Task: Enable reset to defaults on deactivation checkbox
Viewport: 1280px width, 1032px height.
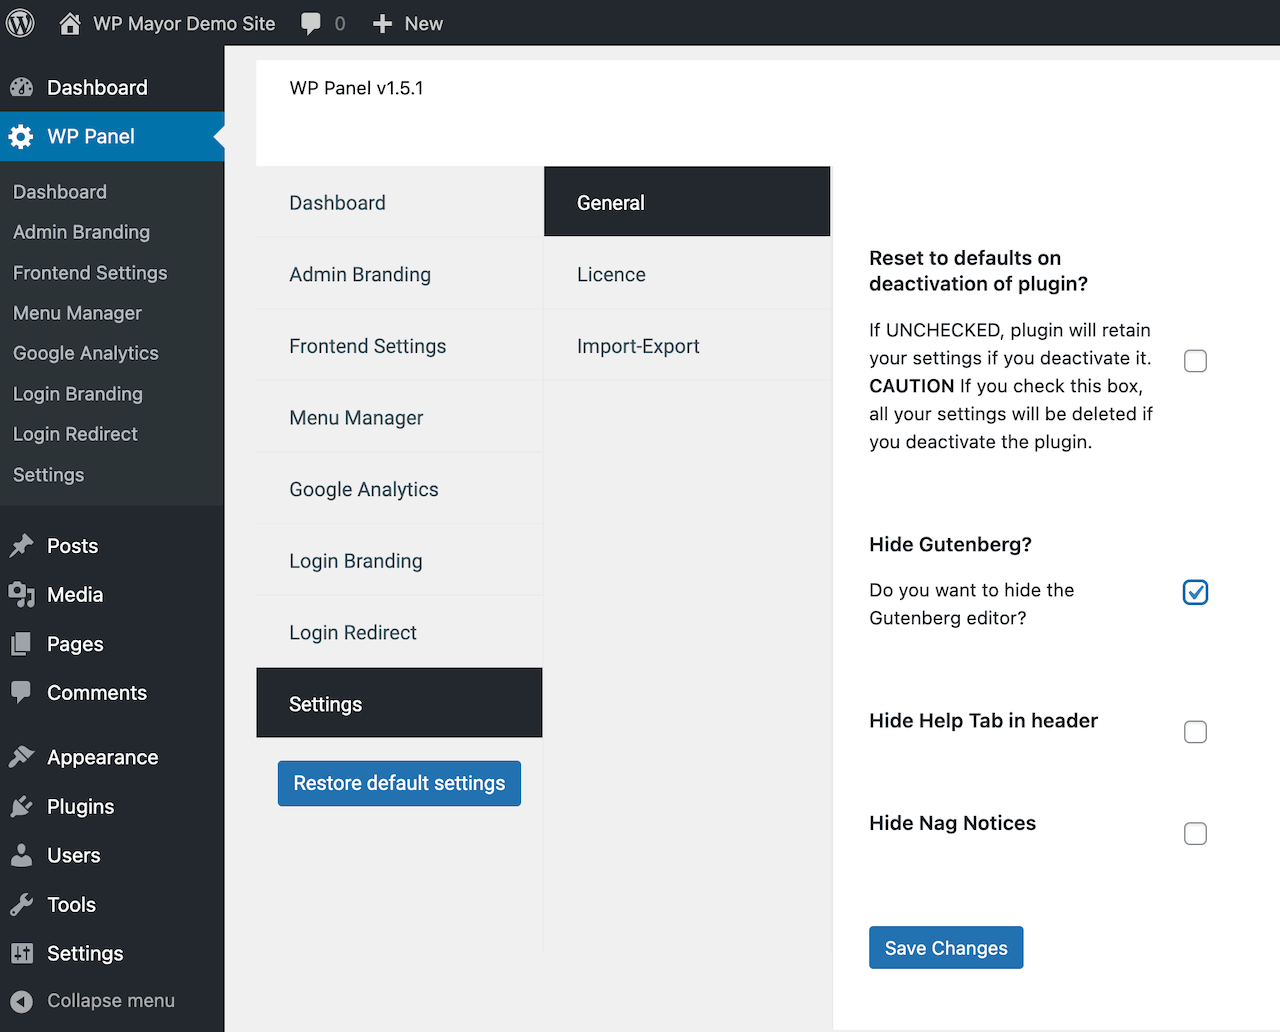Action: (1195, 361)
